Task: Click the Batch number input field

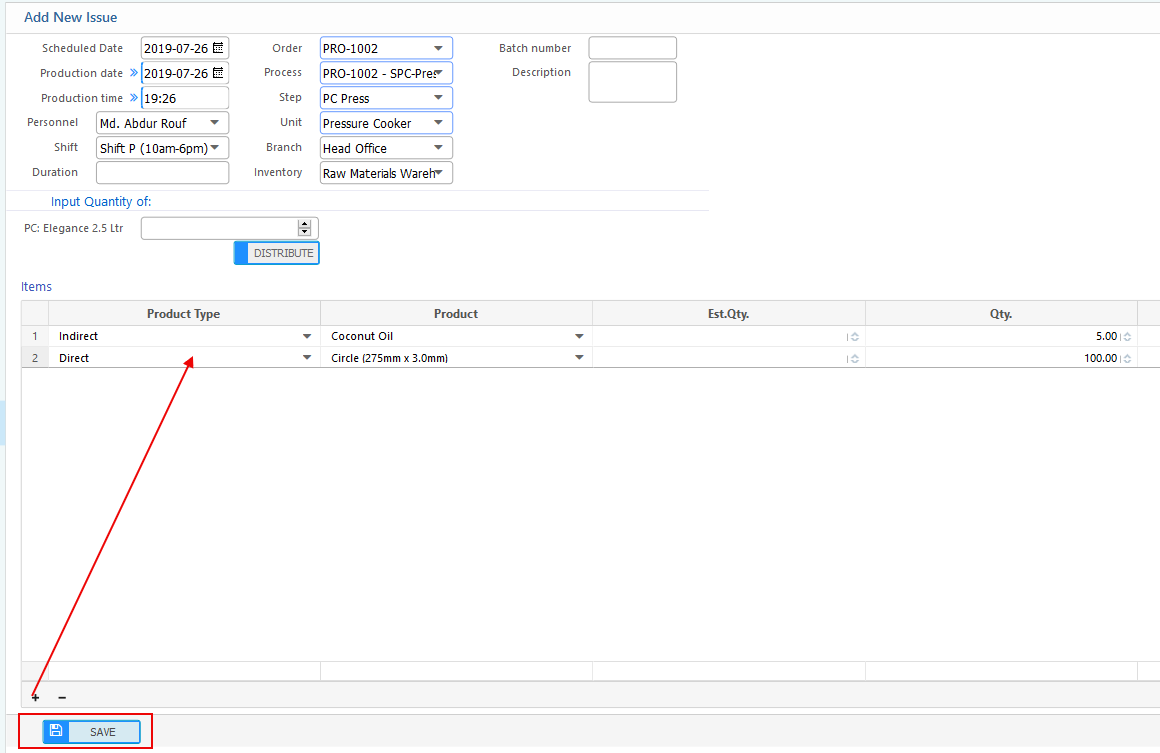Action: pos(632,48)
